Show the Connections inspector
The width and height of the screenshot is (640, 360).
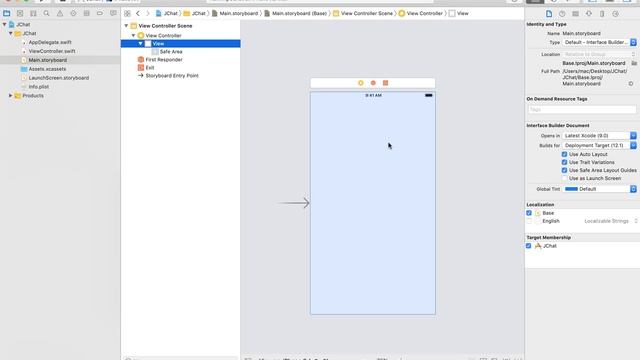click(x=616, y=14)
